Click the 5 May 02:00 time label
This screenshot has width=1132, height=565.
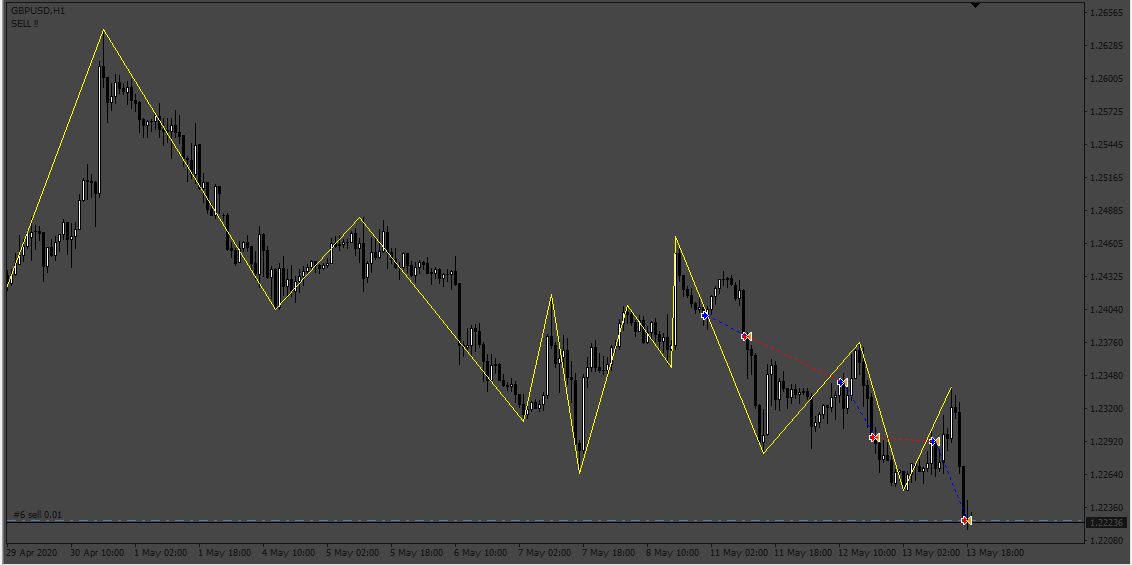[x=352, y=553]
